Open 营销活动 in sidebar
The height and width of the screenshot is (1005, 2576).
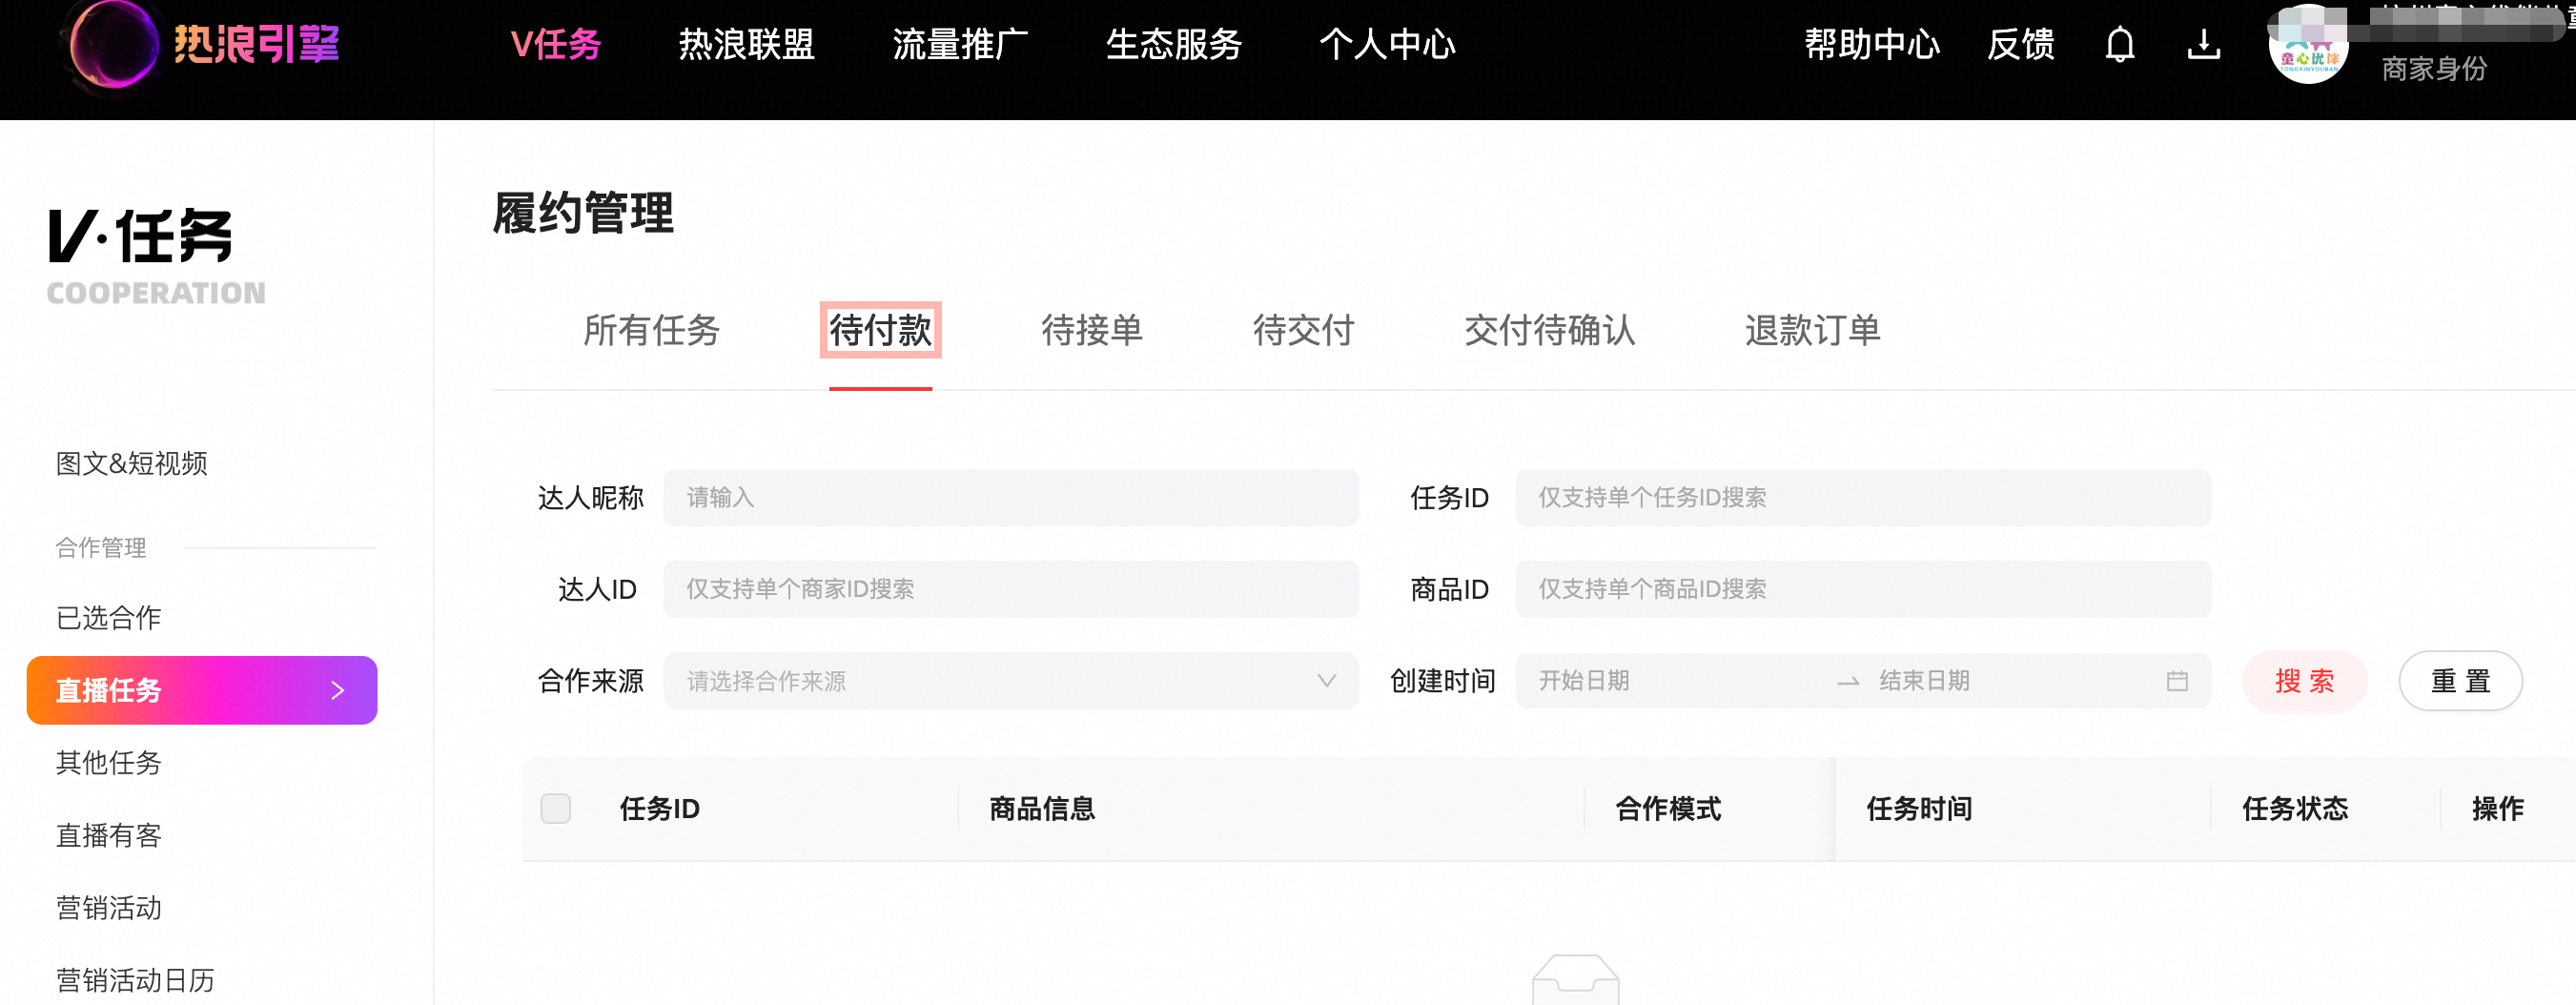coord(109,907)
